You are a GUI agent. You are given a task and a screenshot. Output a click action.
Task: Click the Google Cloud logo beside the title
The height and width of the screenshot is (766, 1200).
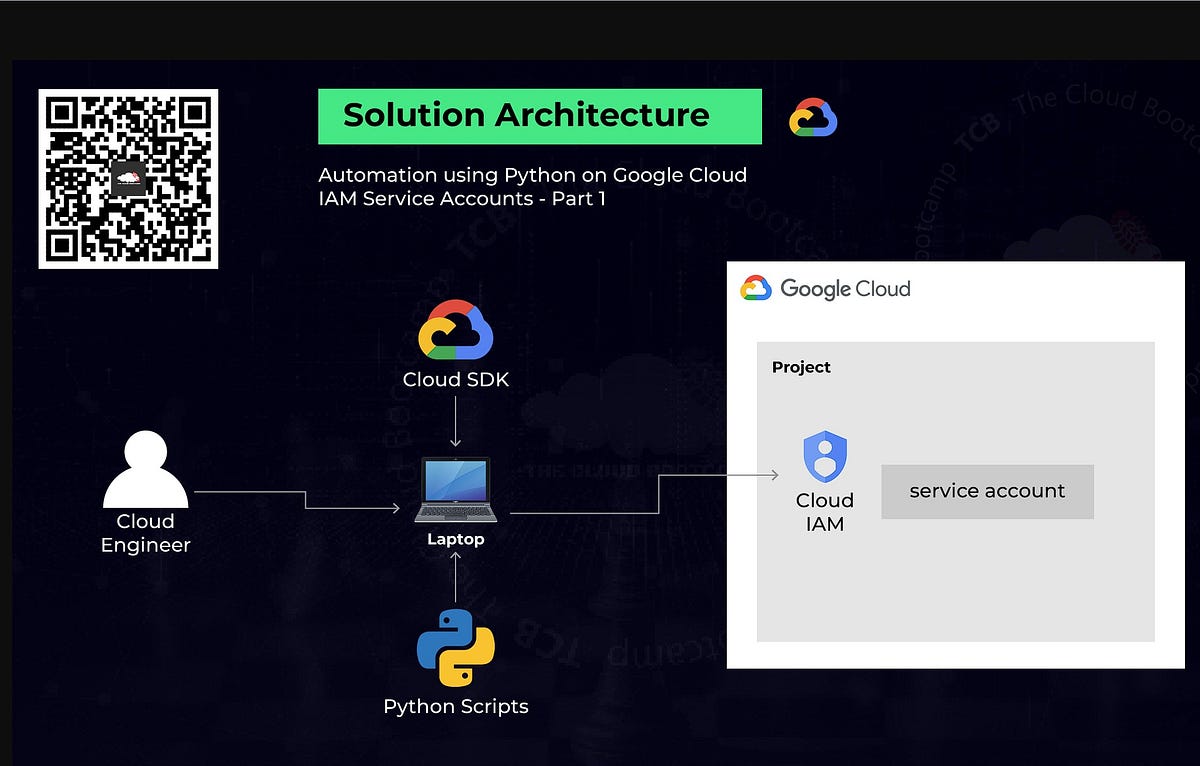(812, 117)
